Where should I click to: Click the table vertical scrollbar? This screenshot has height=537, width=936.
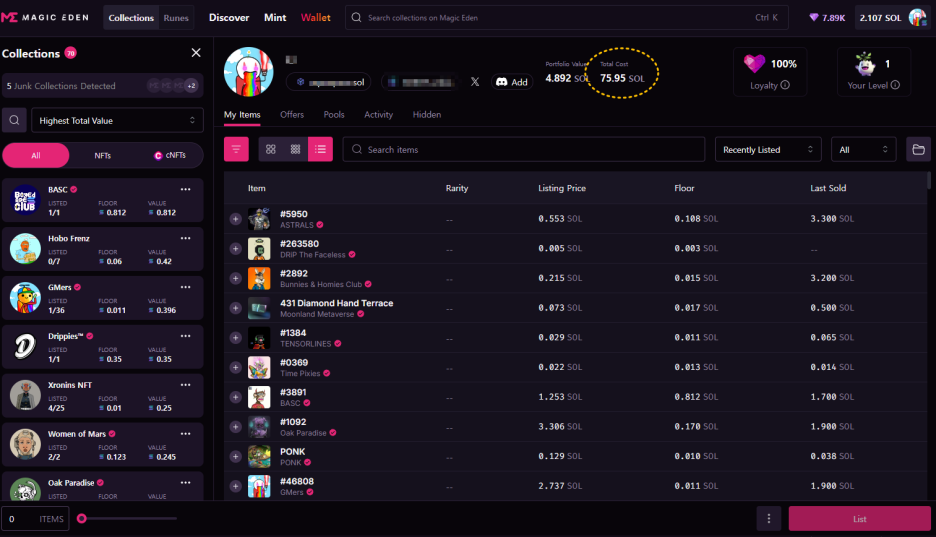pos(928,180)
